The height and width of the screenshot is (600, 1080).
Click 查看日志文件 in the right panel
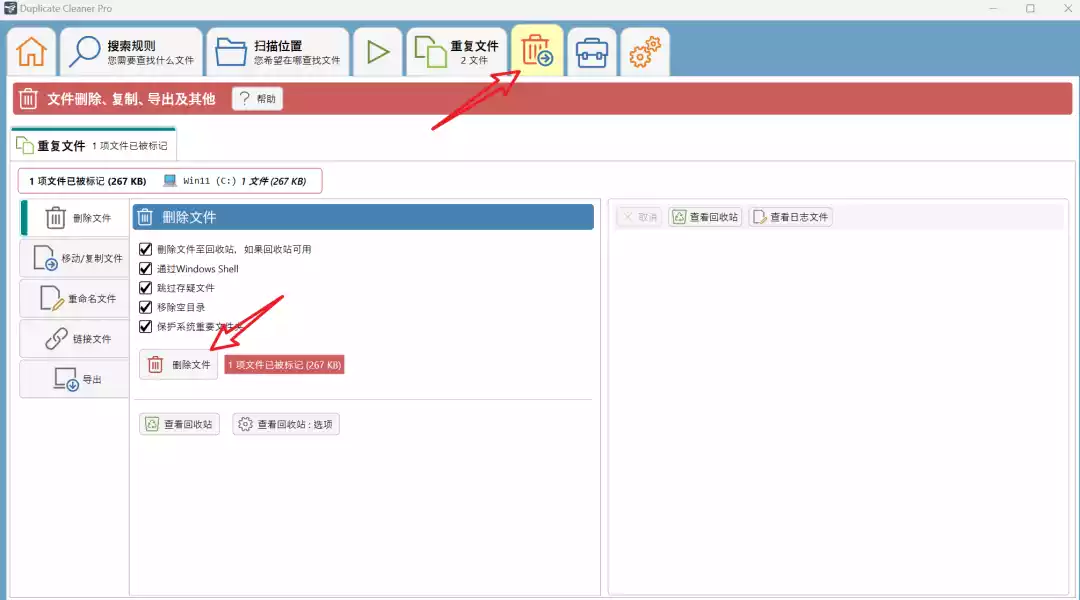(x=790, y=217)
